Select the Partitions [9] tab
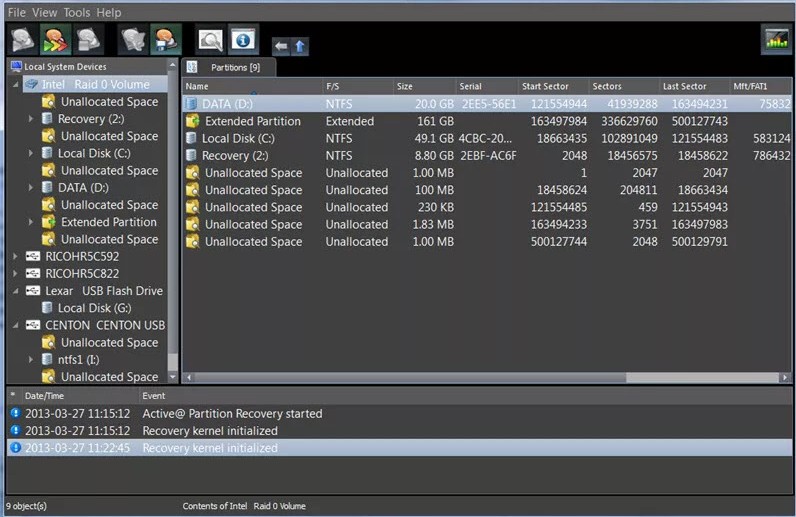This screenshot has width=796, height=517. pos(229,68)
